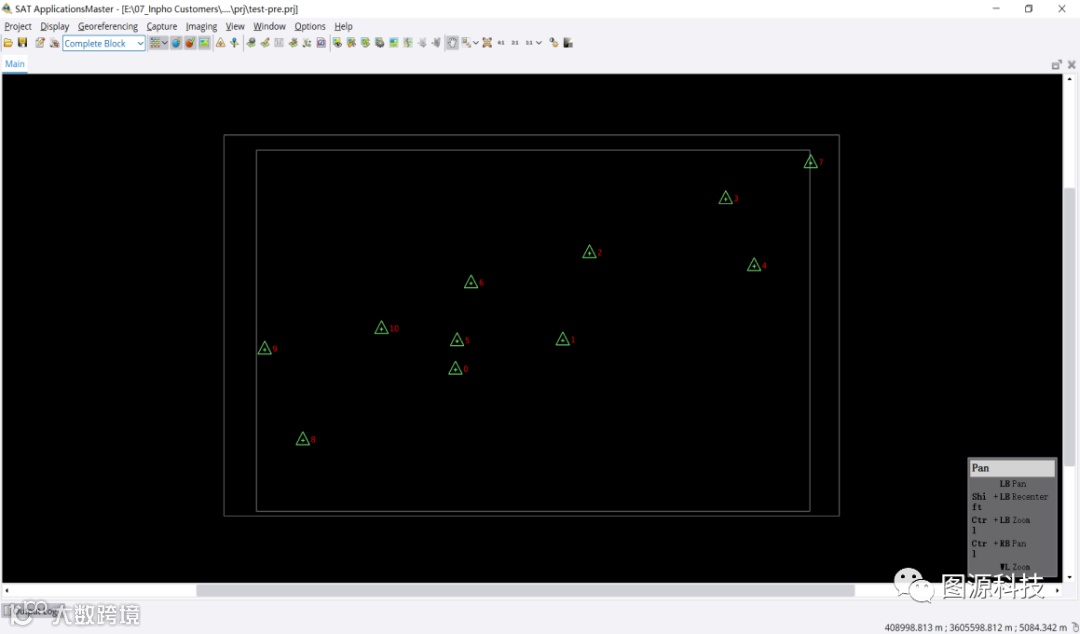Viewport: 1080px width, 634px height.
Task: Set zoom to 1:1
Action: tap(529, 43)
